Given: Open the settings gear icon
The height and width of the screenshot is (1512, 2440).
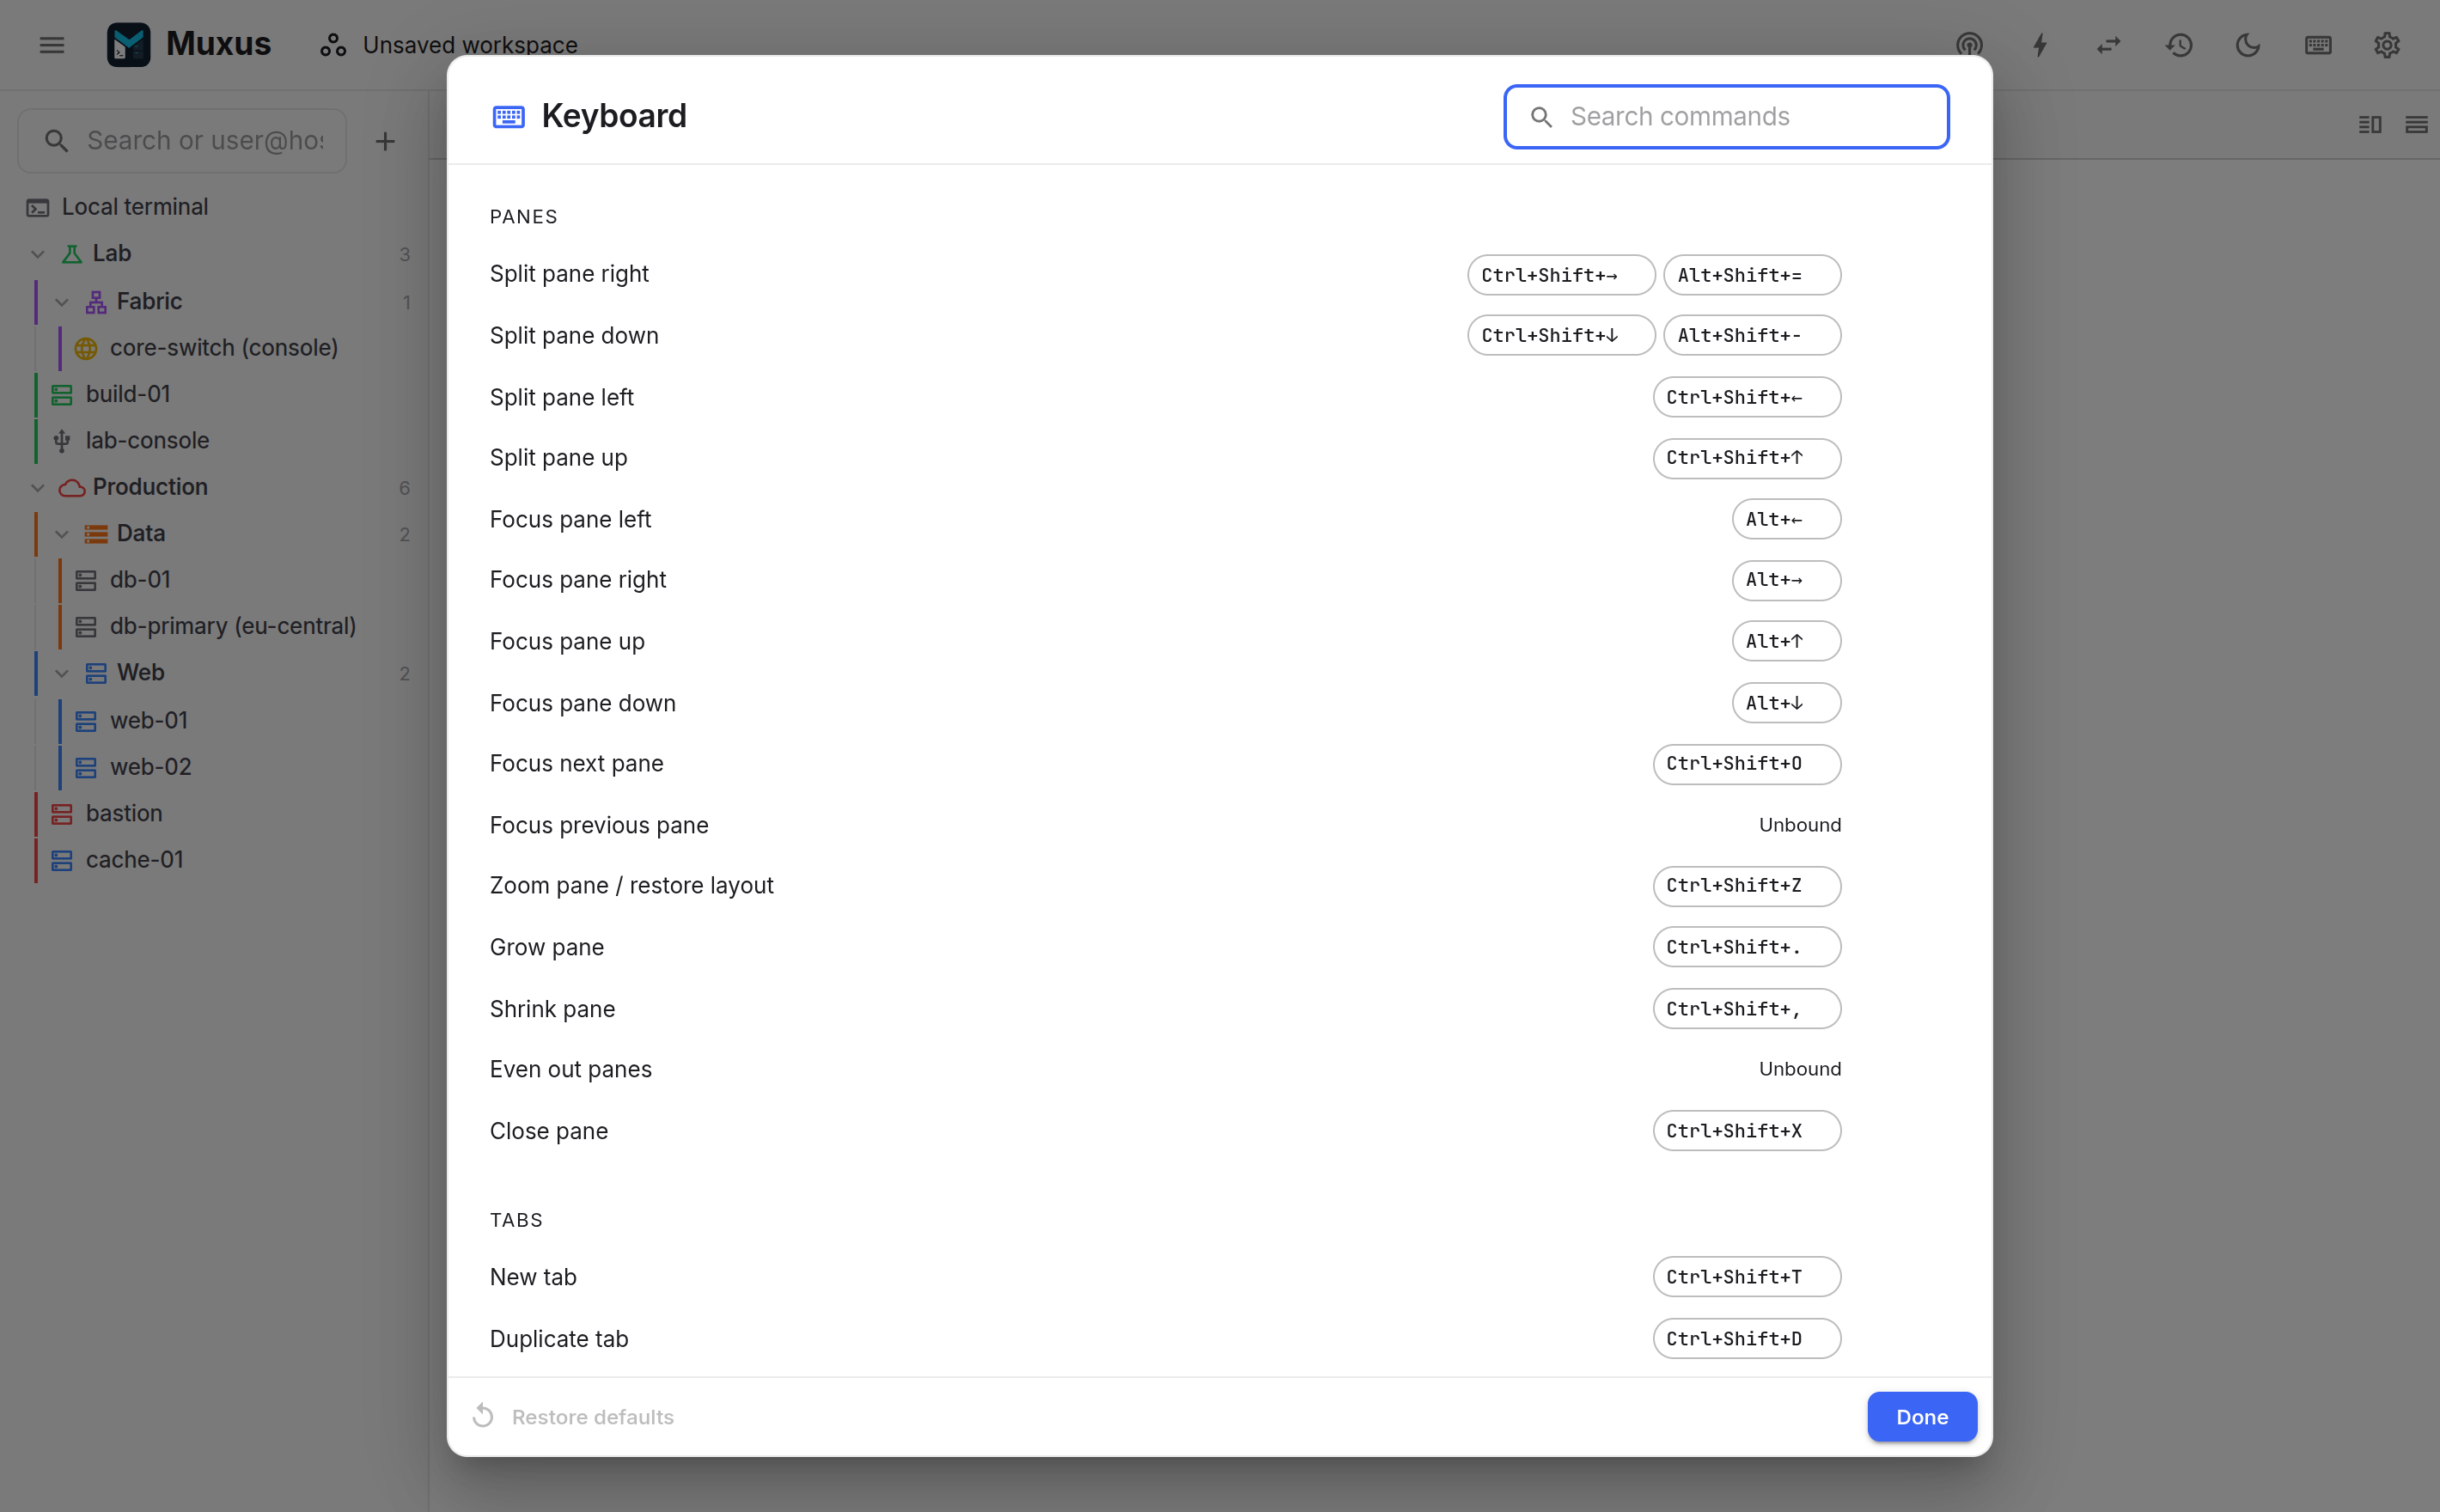Looking at the screenshot, I should click(x=2387, y=45).
